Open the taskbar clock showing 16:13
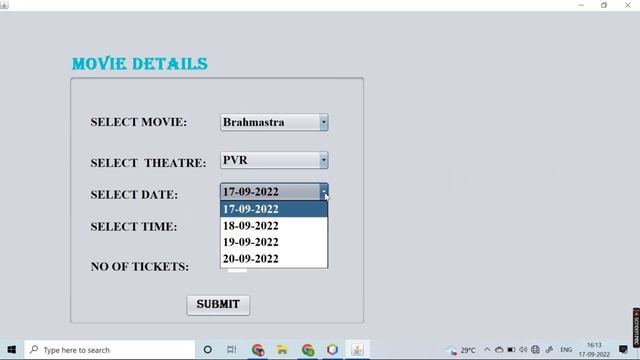Image resolution: width=640 pixels, height=360 pixels. pyautogui.click(x=594, y=350)
